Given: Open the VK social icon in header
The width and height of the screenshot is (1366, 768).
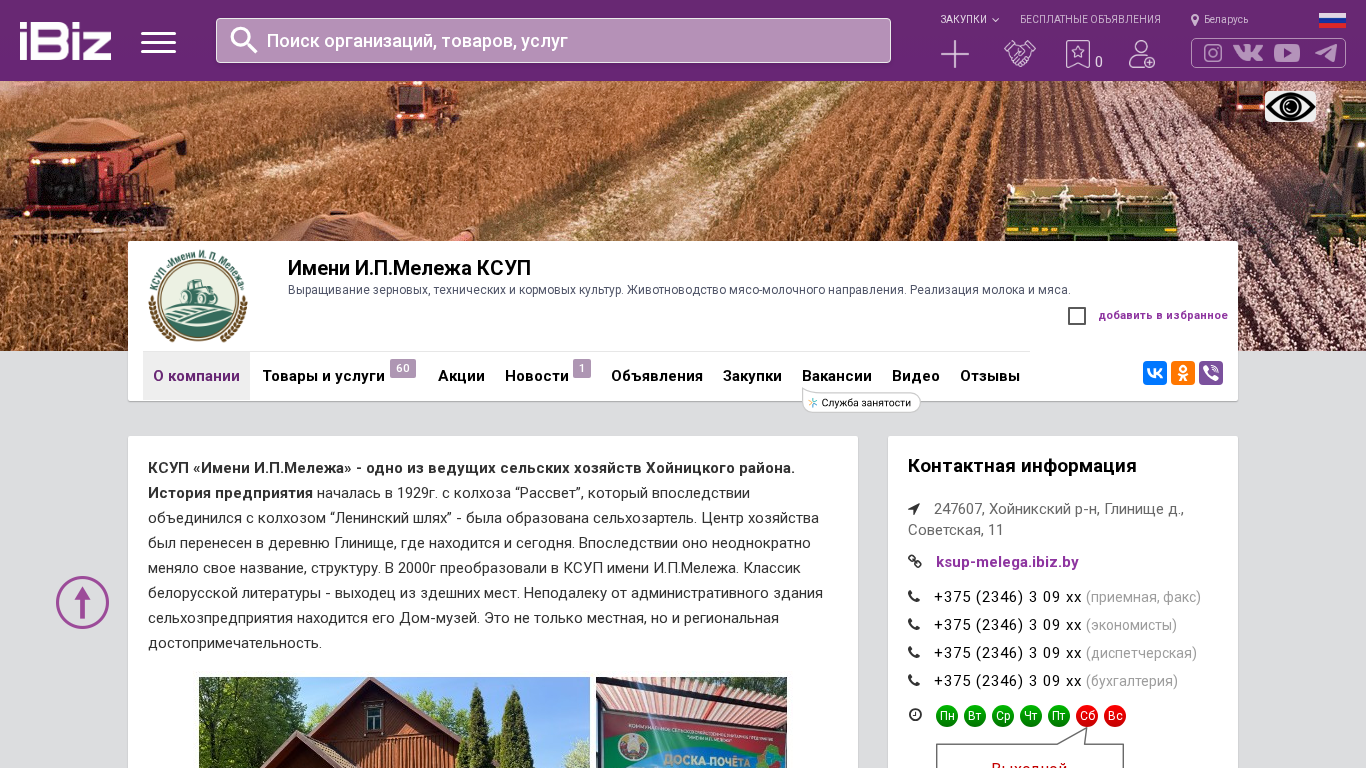Looking at the screenshot, I should [1248, 53].
